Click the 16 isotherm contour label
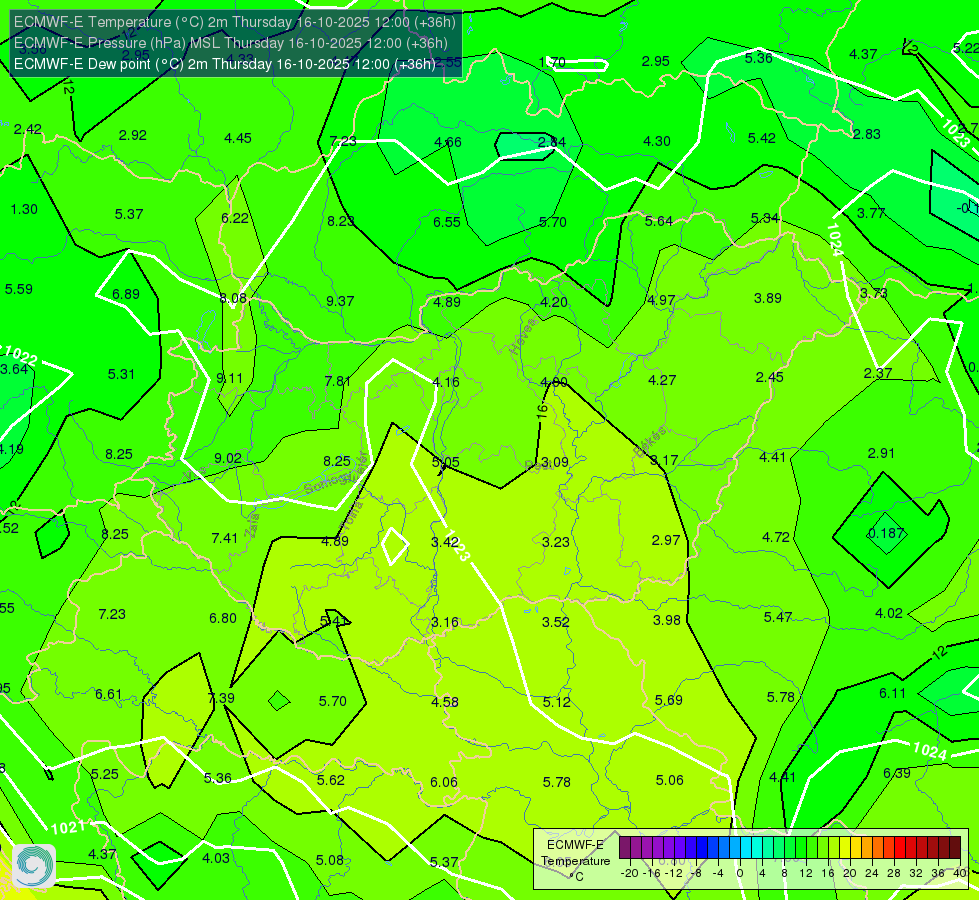Viewport: 979px width, 900px height. 542,410
